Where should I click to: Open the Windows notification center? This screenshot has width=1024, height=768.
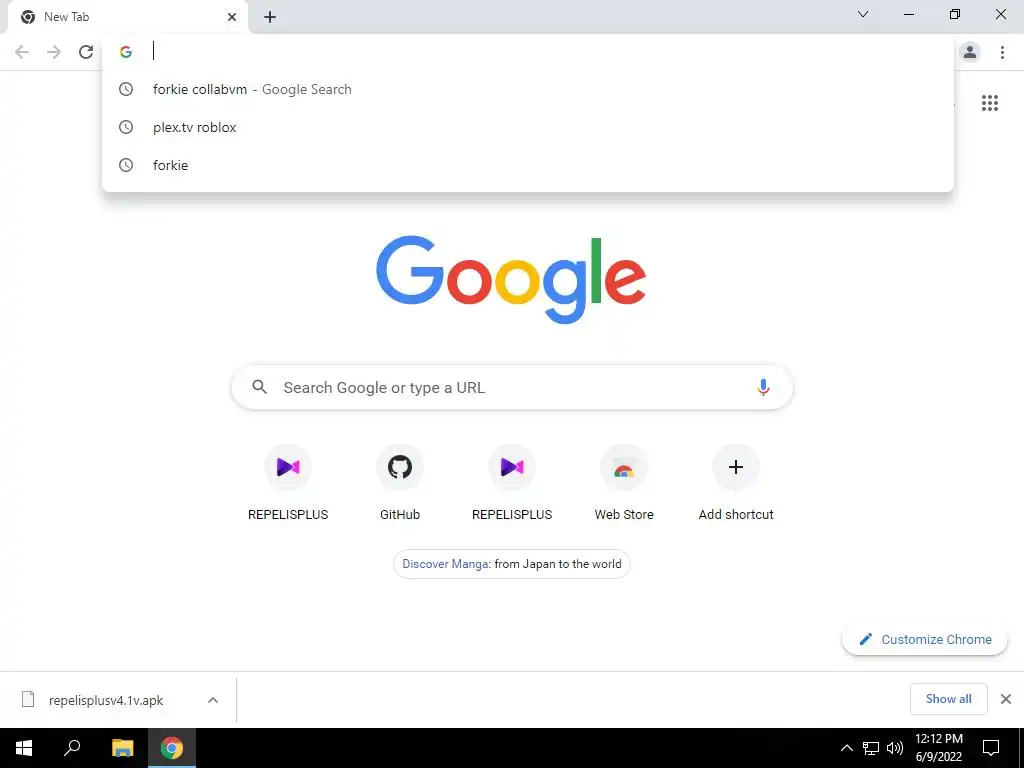coord(991,748)
